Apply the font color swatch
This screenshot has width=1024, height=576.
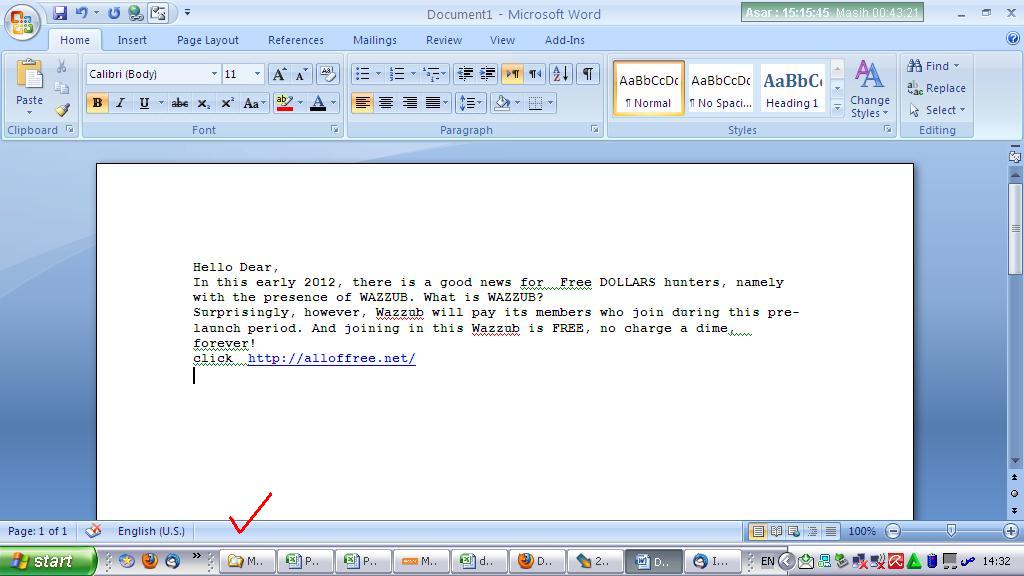pos(318,103)
